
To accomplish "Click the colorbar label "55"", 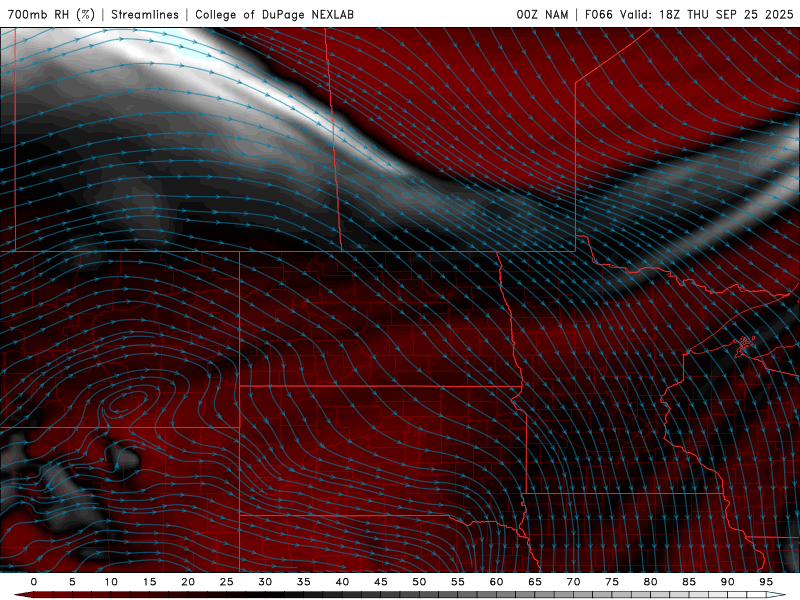I will pyautogui.click(x=458, y=582).
